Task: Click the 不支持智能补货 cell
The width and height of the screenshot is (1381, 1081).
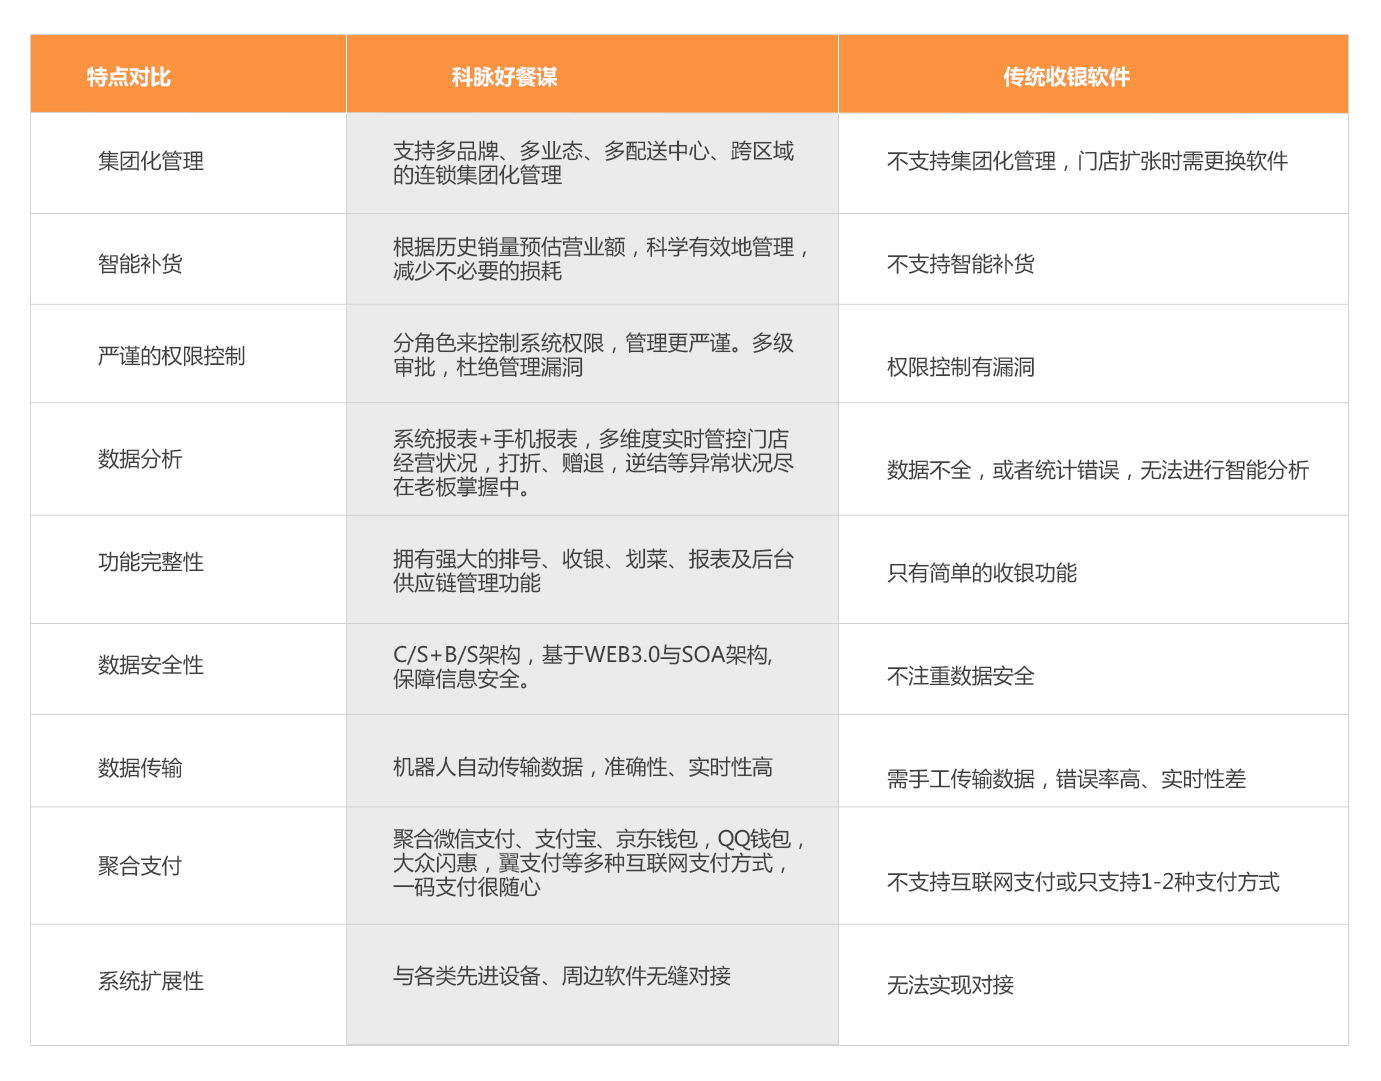Action: [1093, 259]
